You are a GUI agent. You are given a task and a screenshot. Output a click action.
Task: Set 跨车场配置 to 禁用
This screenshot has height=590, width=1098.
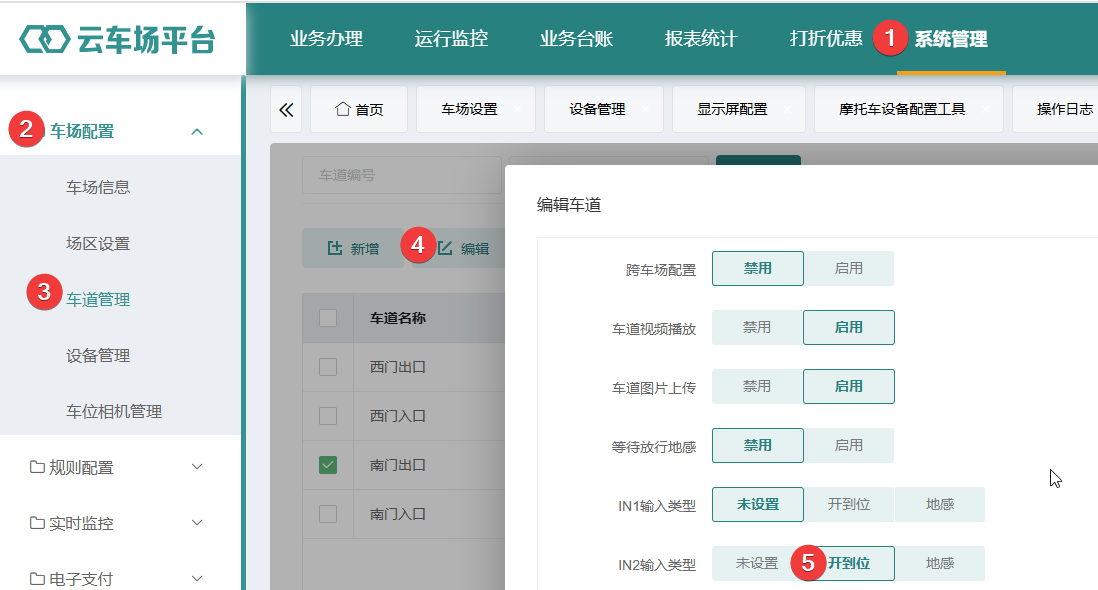coord(758,268)
